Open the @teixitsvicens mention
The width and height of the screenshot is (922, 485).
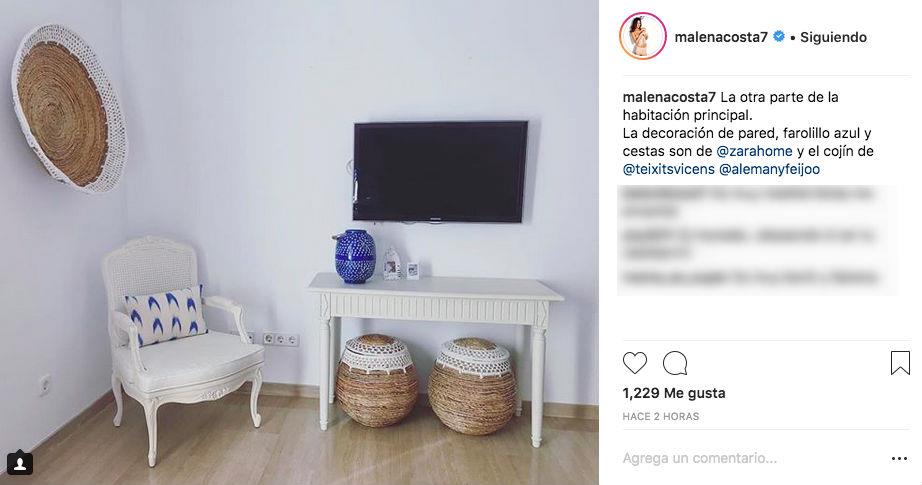[669, 169]
